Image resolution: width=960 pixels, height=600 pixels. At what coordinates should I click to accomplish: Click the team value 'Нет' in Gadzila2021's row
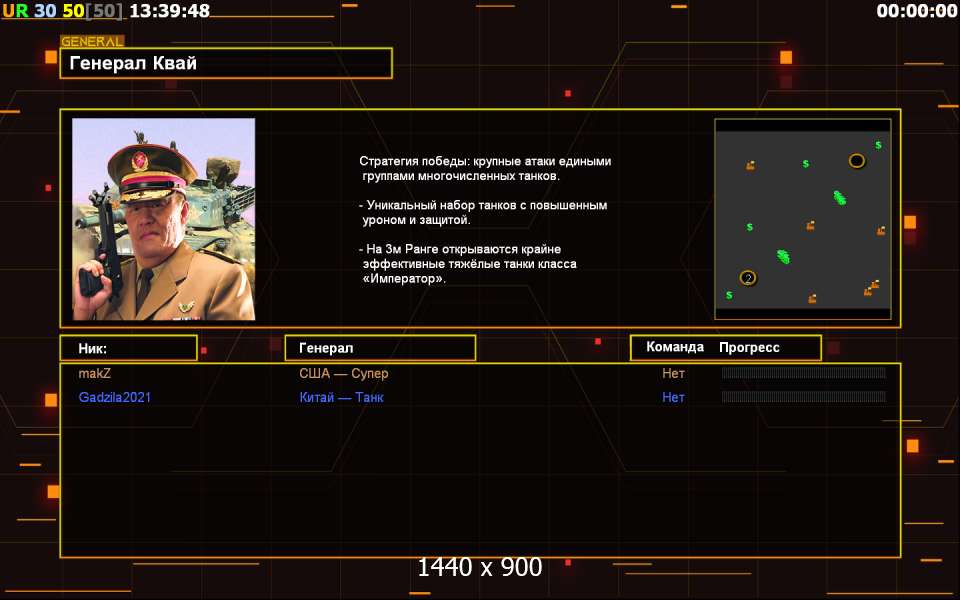coord(673,397)
